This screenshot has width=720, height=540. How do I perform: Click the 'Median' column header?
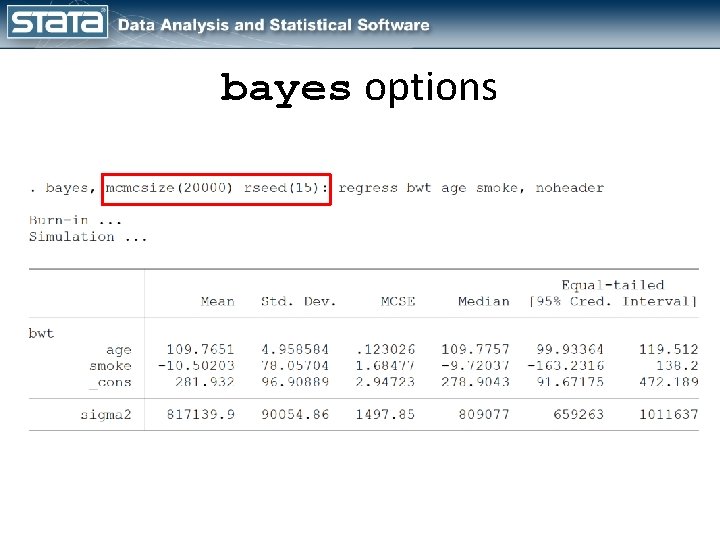484,302
